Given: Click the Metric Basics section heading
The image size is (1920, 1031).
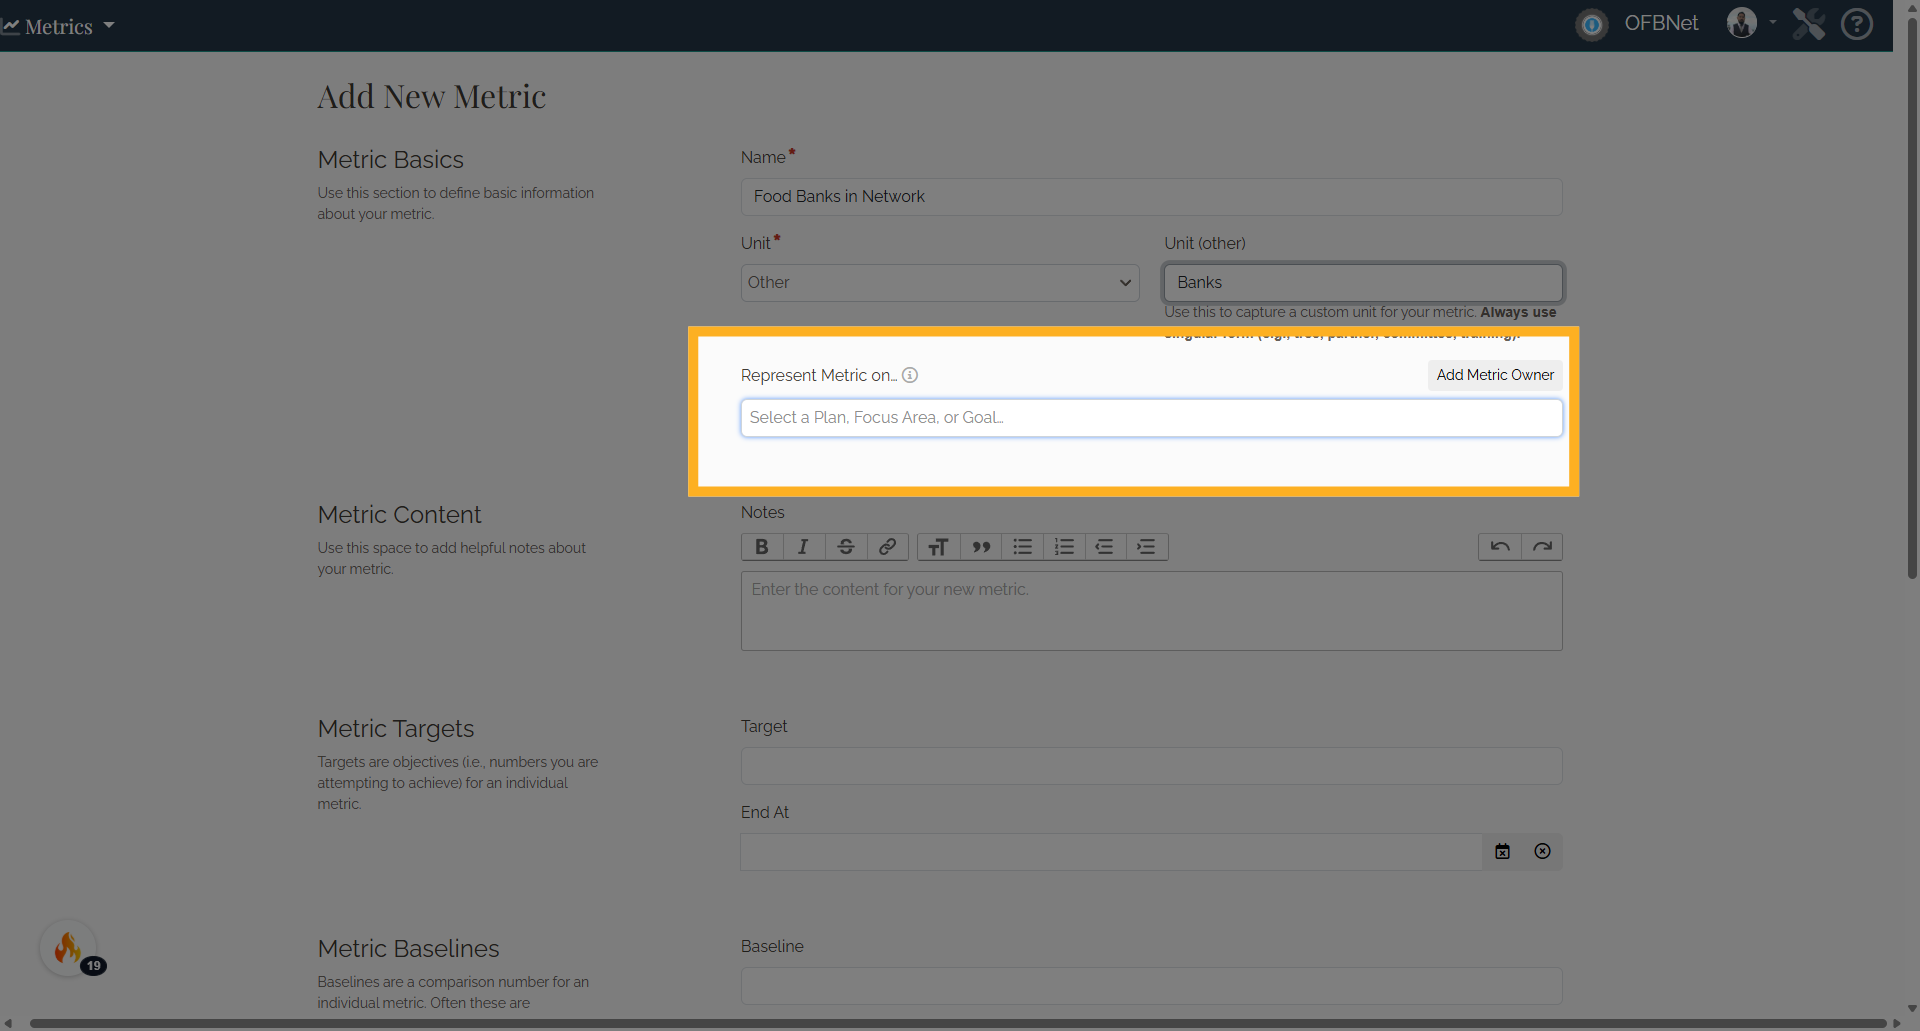Looking at the screenshot, I should click(x=390, y=160).
